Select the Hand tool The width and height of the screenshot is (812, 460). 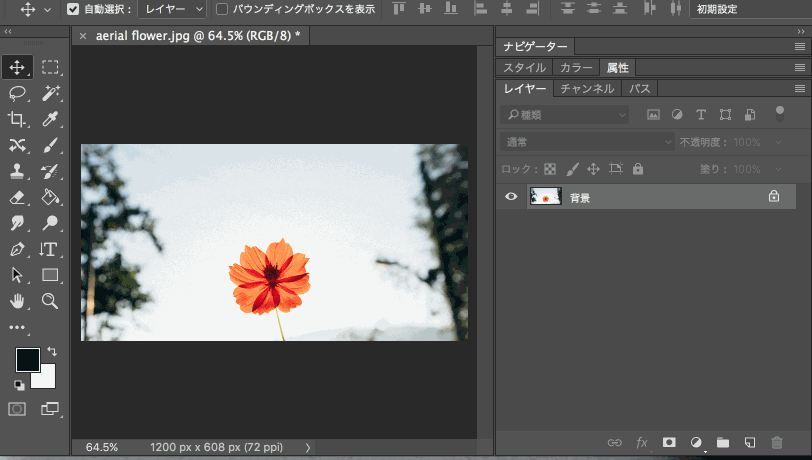coord(17,301)
